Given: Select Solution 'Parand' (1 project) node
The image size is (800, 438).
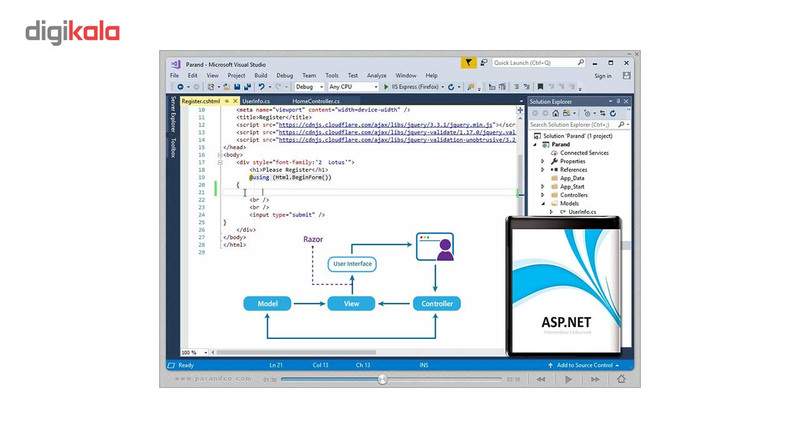Looking at the screenshot, I should click(573, 136).
